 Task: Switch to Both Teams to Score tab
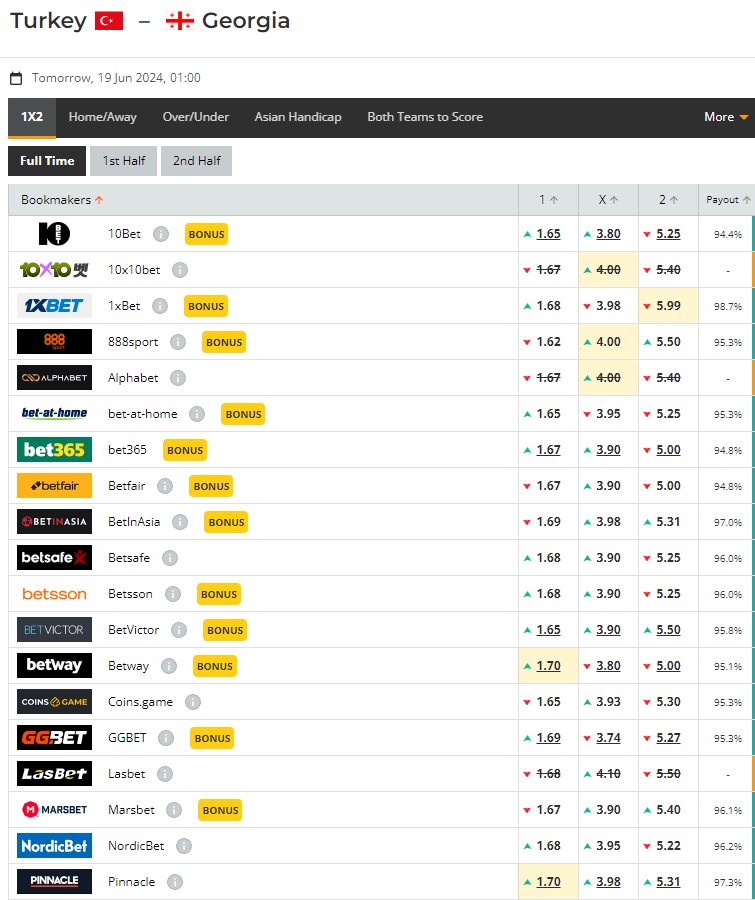425,117
